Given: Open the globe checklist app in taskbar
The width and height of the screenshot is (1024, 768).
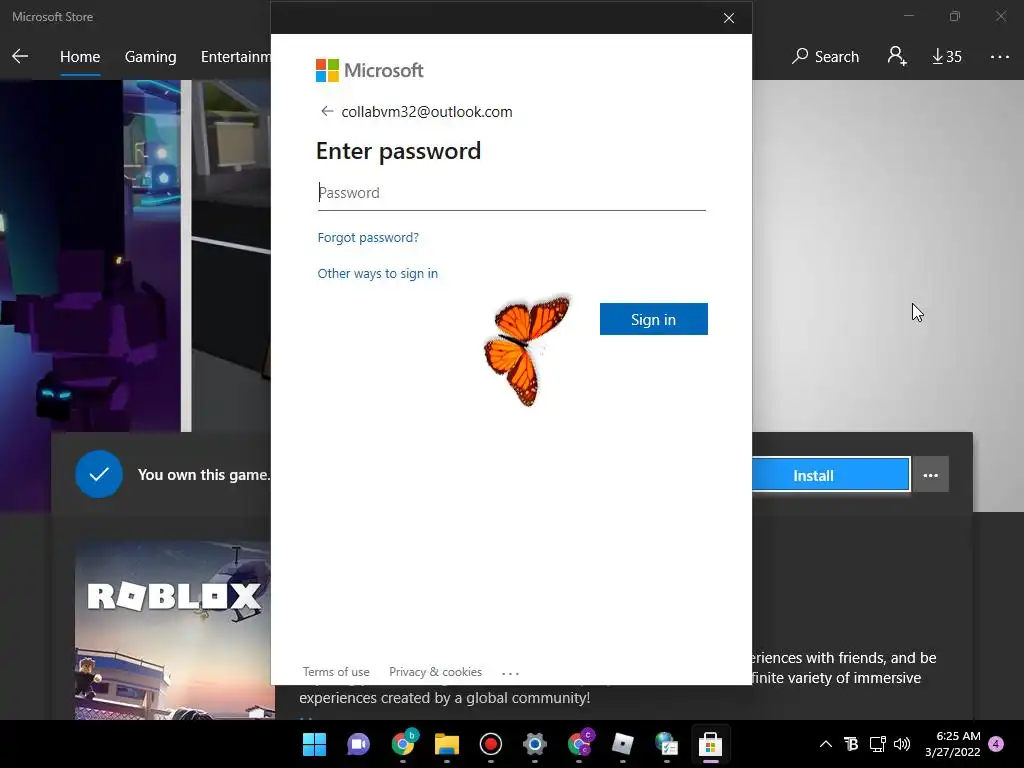Looking at the screenshot, I should (666, 744).
